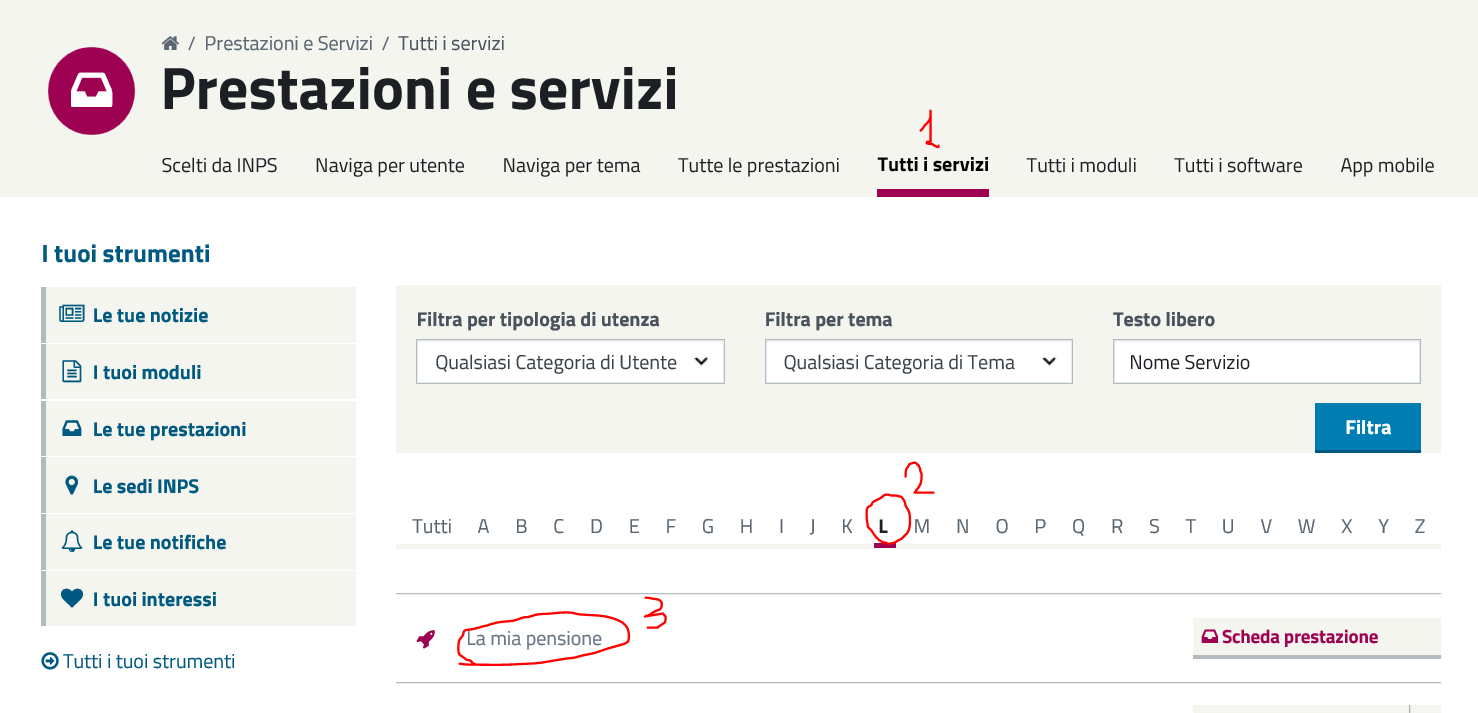Image resolution: width=1478 pixels, height=713 pixels.
Task: Click the document icon beside I tuoi moduli
Action: pyautogui.click(x=72, y=372)
